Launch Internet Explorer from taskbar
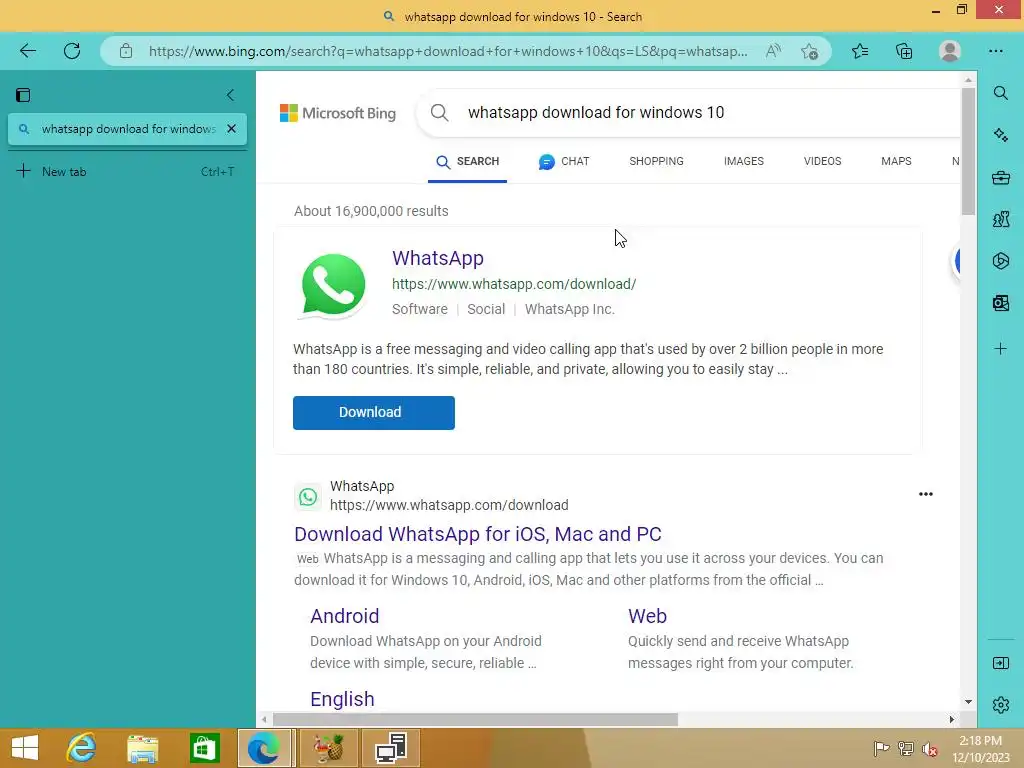 (82, 748)
